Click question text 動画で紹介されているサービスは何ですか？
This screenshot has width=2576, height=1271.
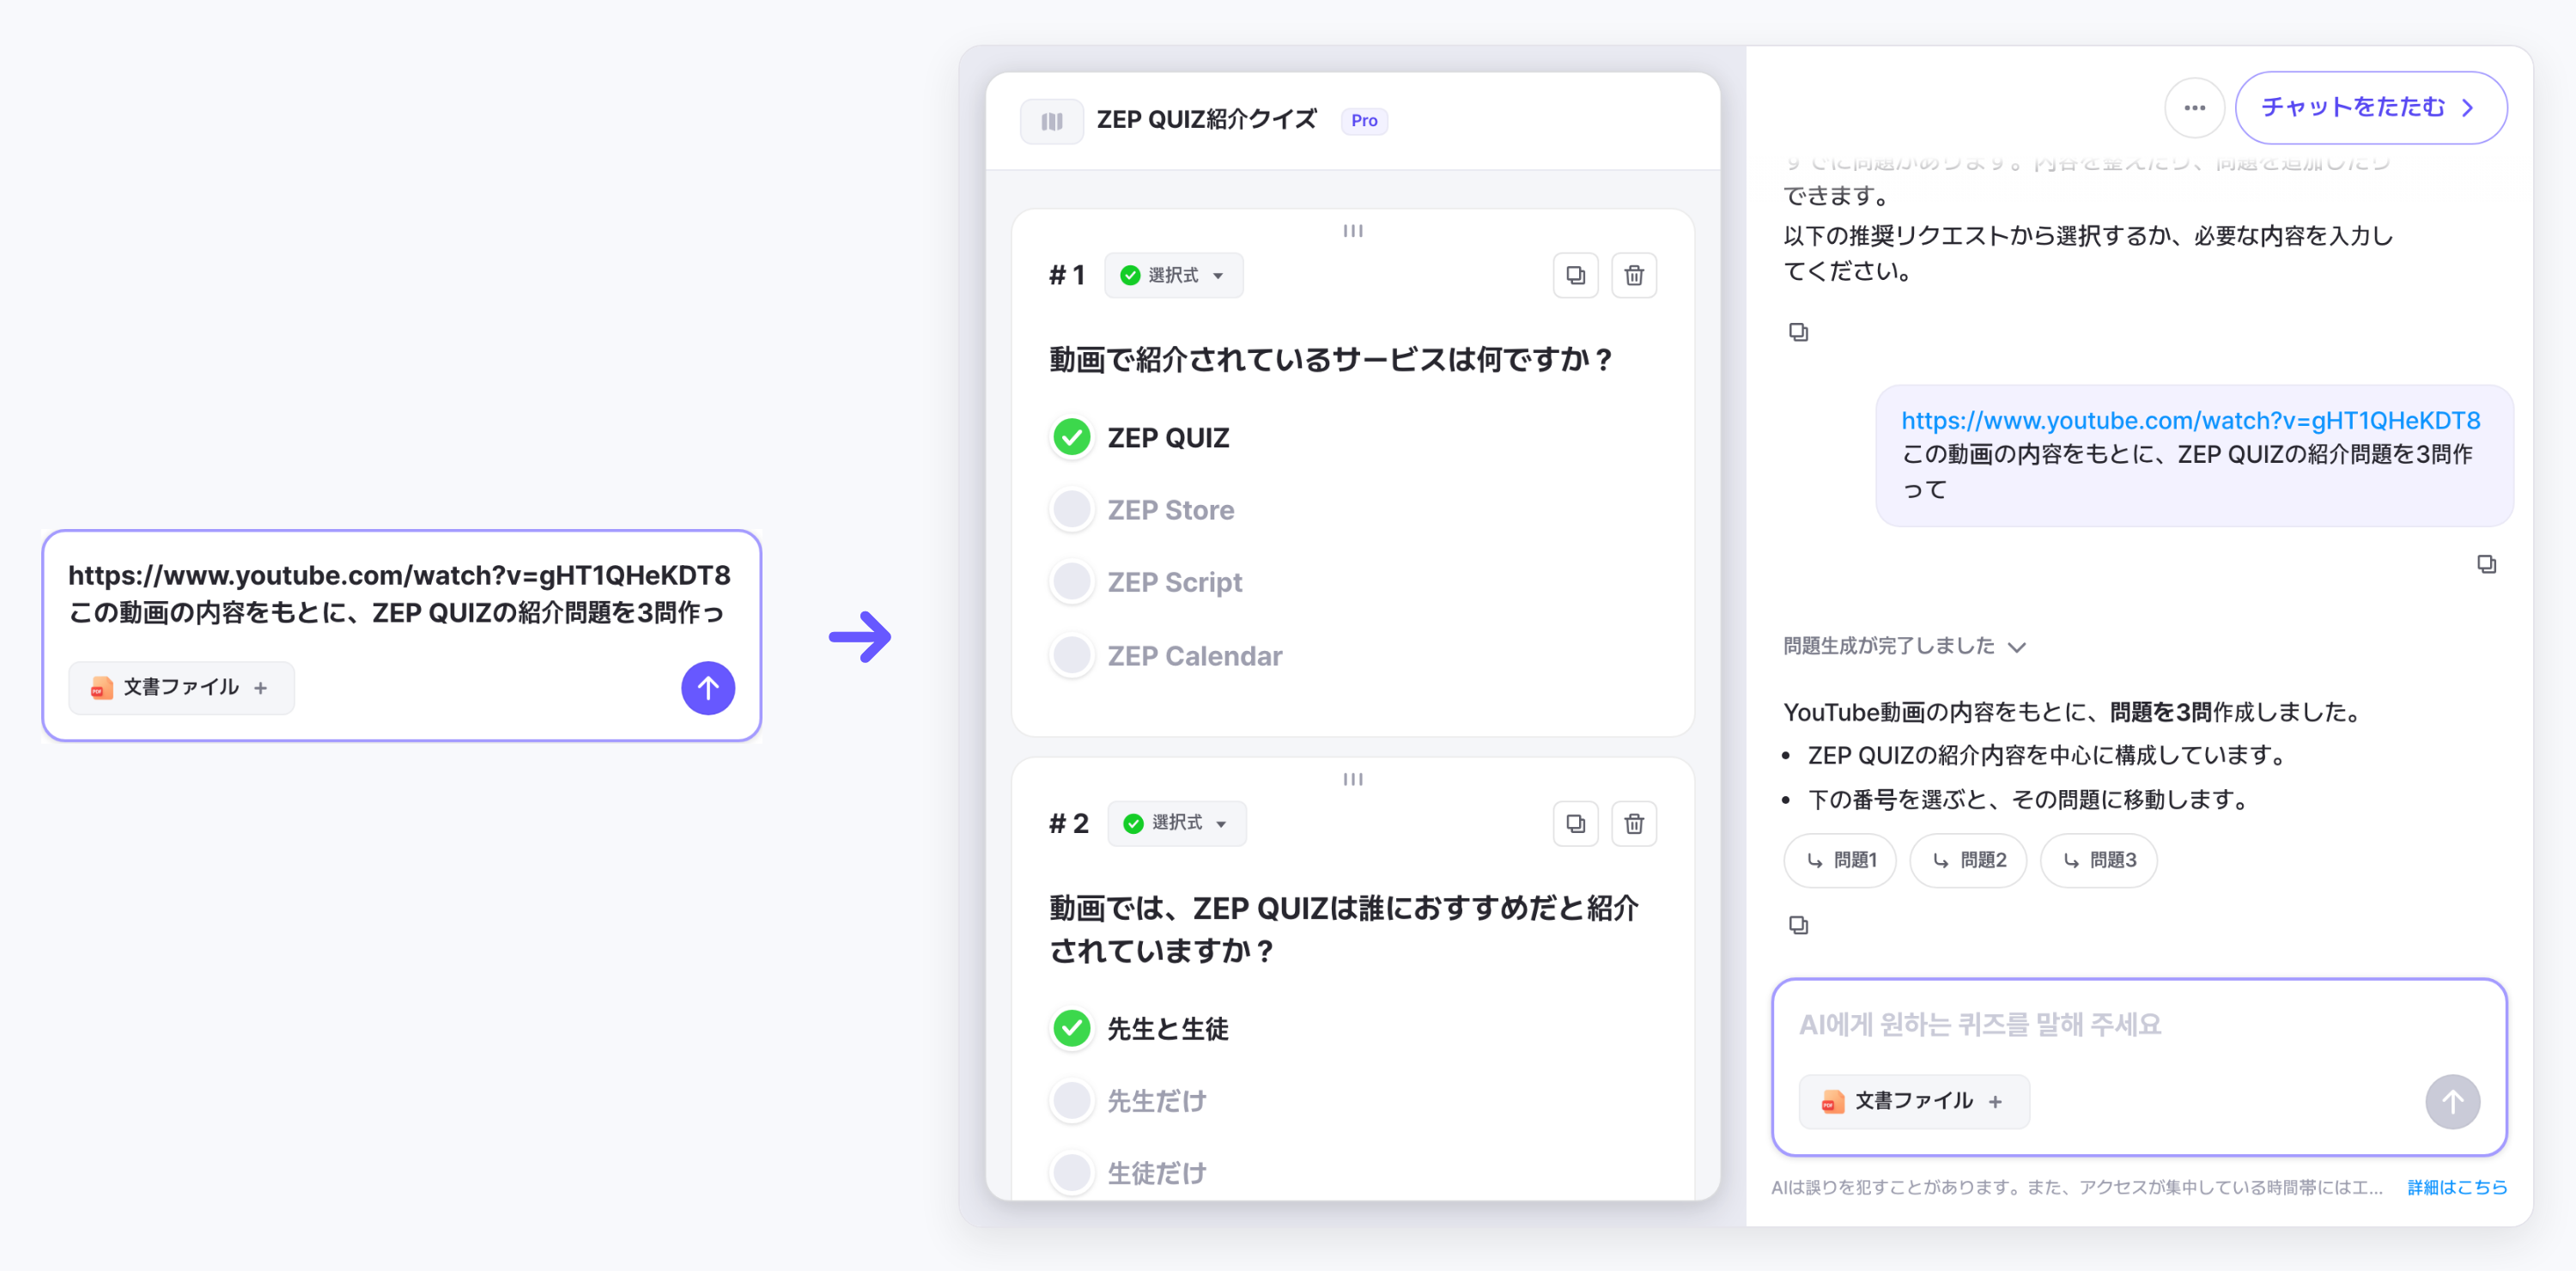[1332, 359]
